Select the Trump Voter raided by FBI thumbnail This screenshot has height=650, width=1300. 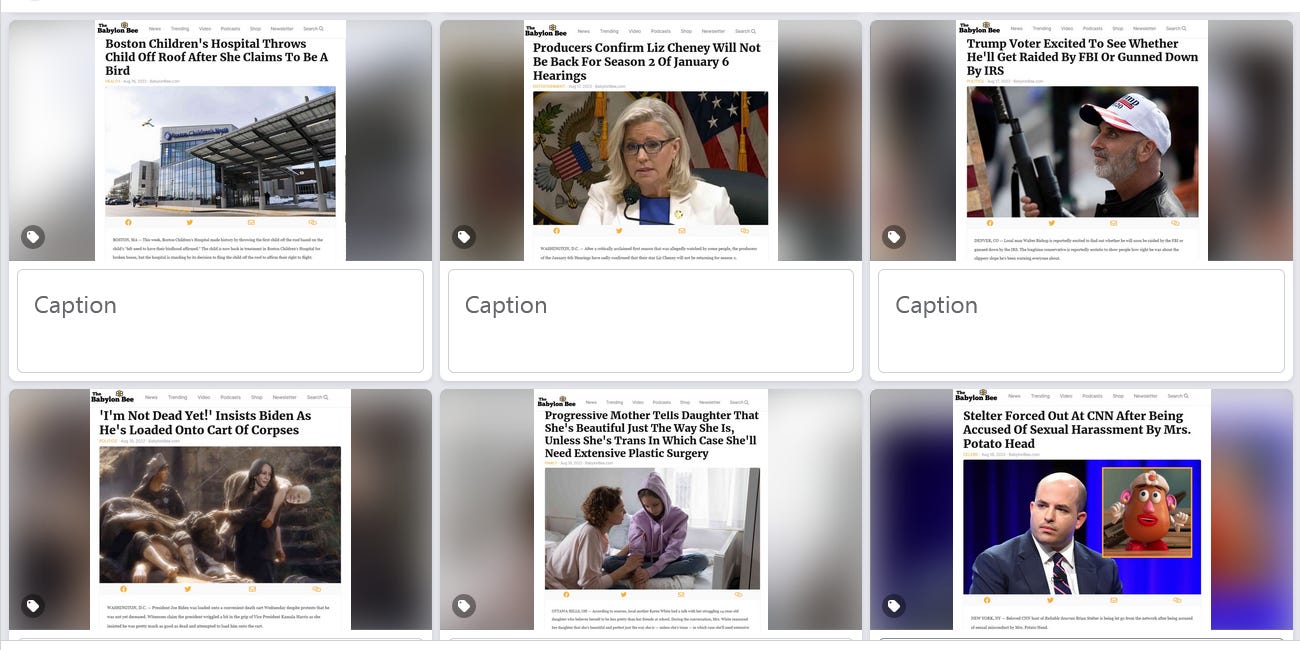pyautogui.click(x=1081, y=140)
